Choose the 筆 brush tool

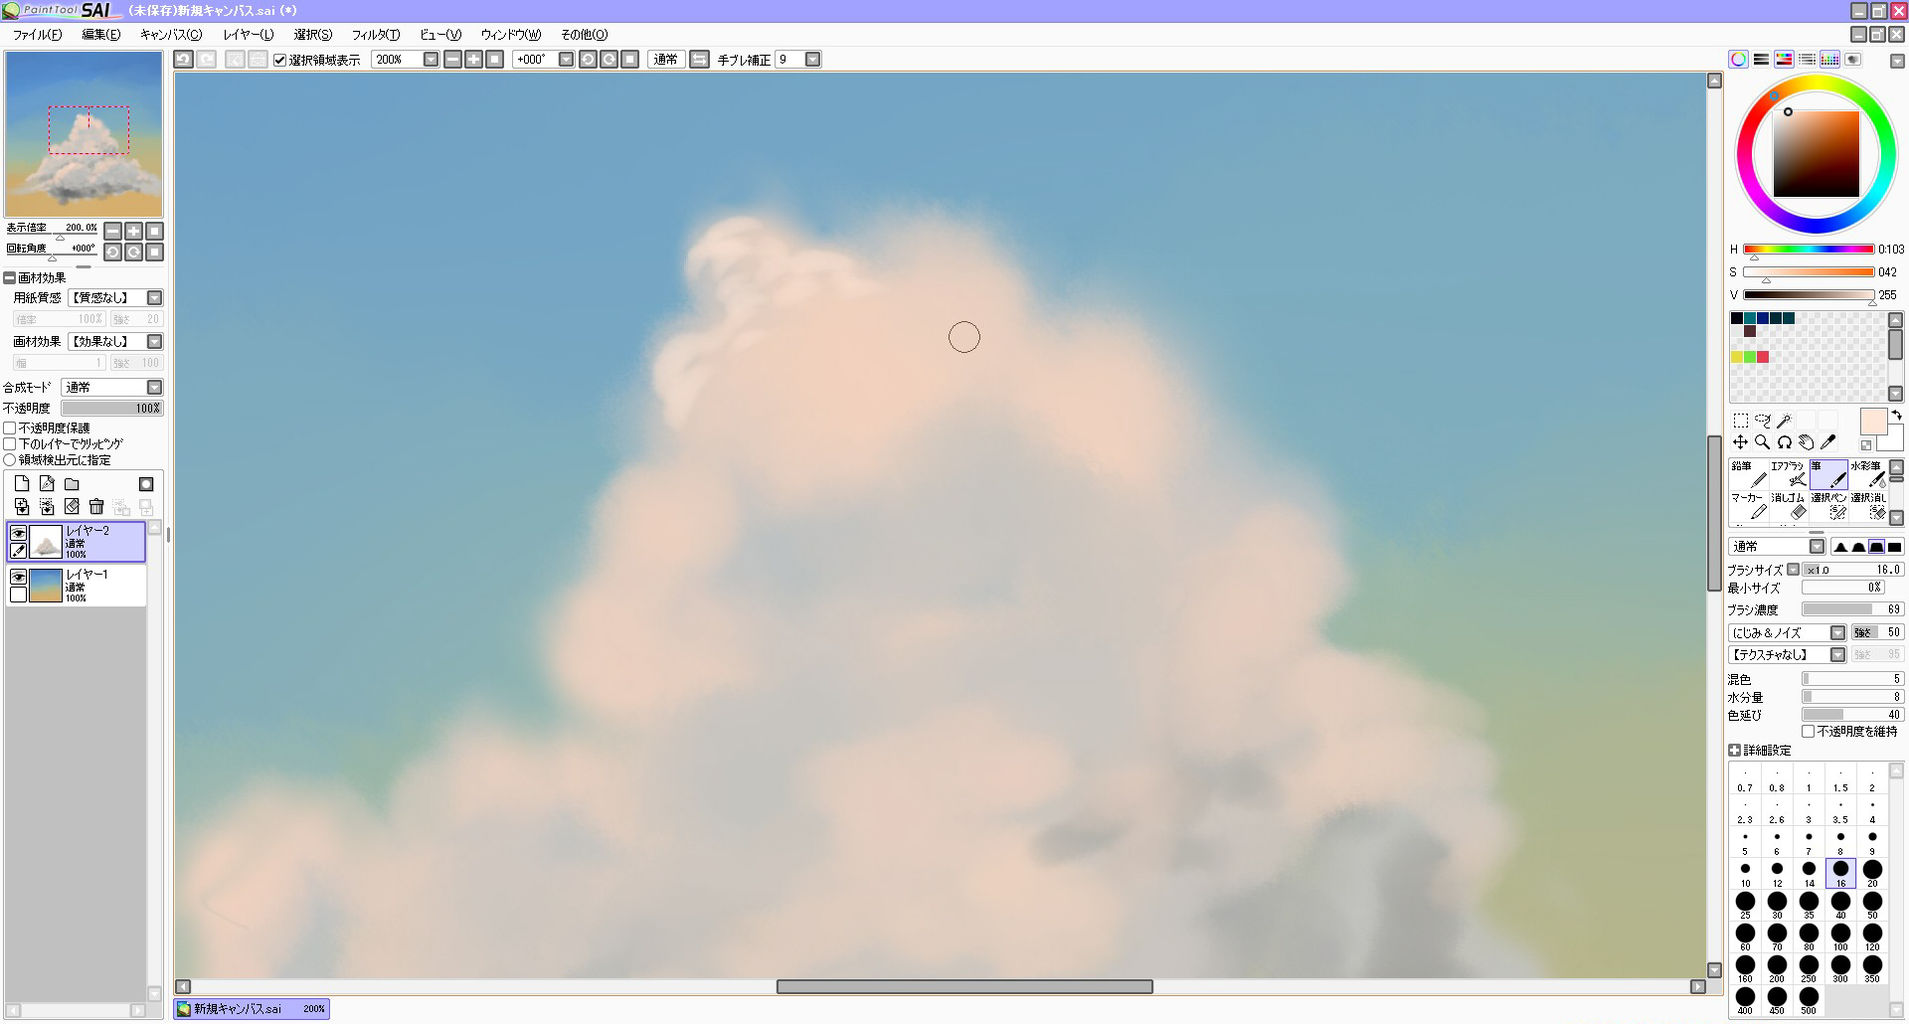[1828, 474]
